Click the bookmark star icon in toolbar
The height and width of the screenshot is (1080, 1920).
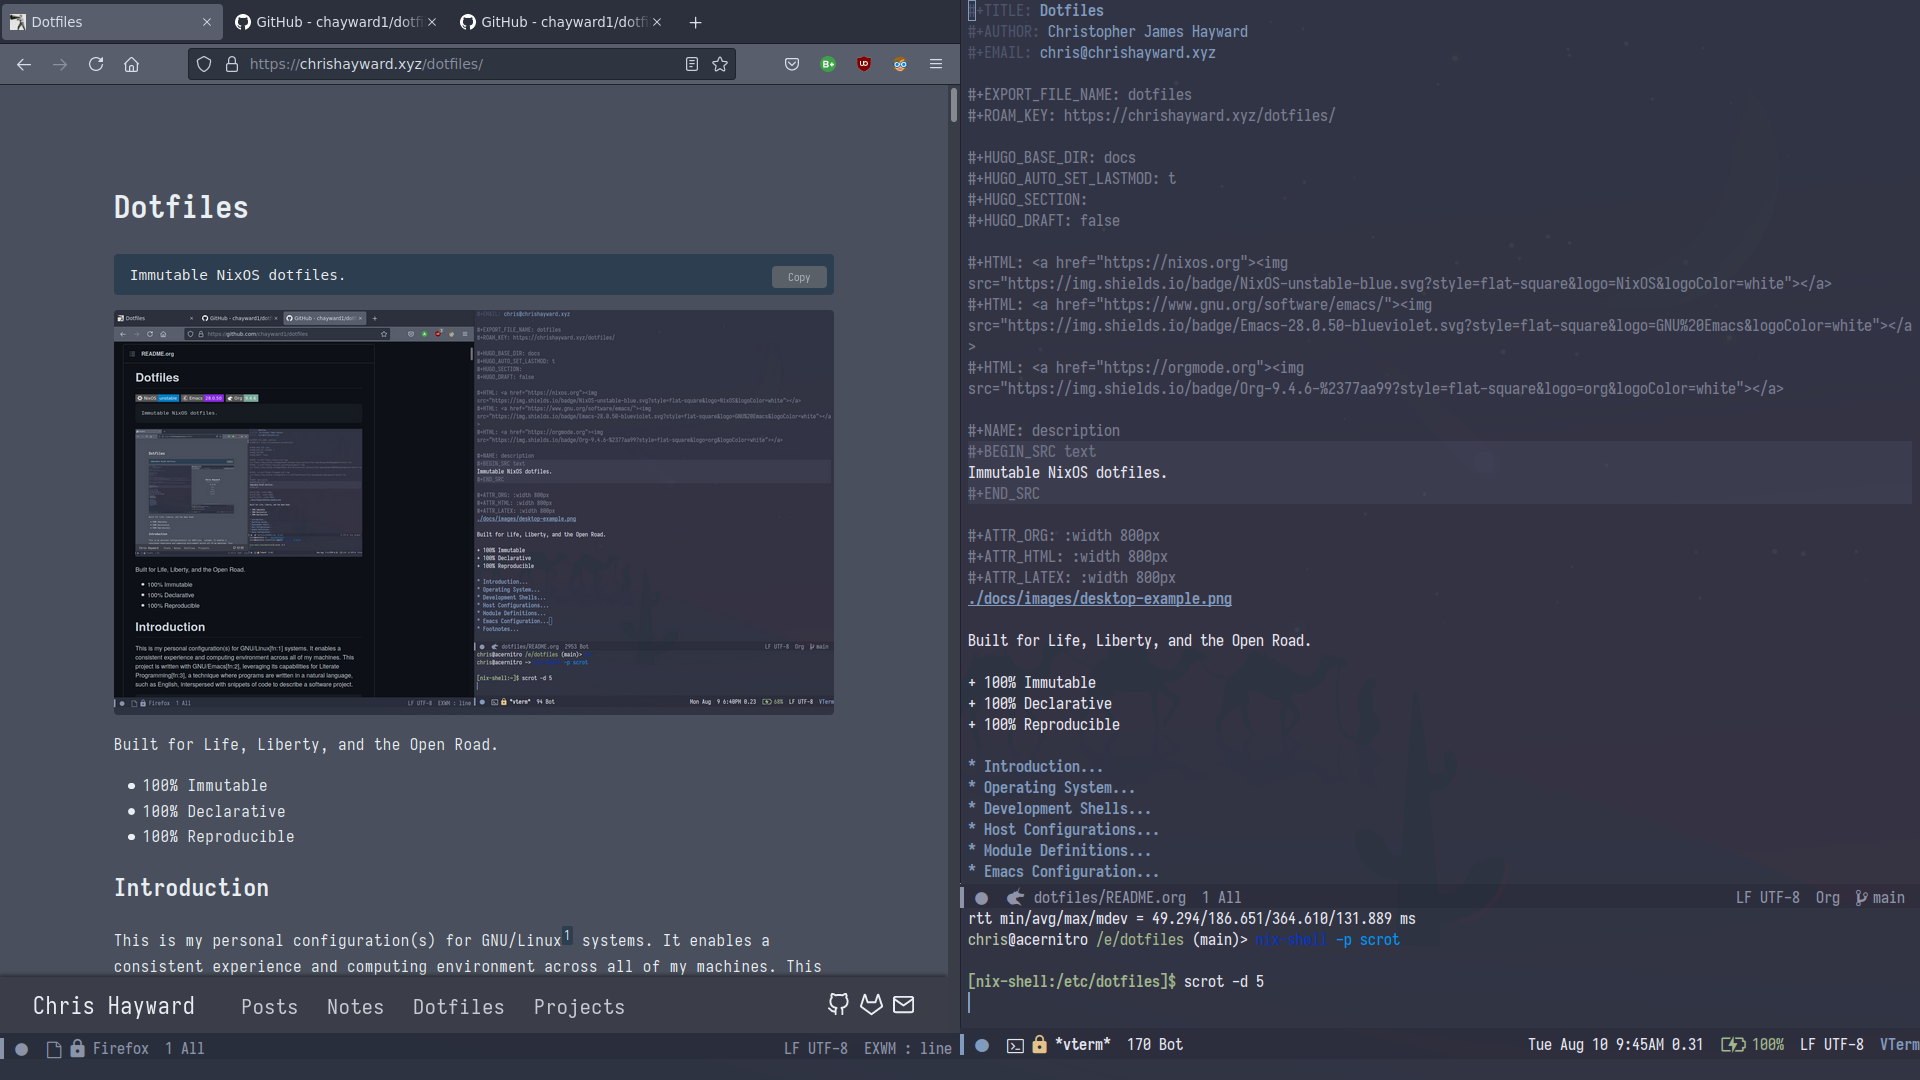point(720,63)
